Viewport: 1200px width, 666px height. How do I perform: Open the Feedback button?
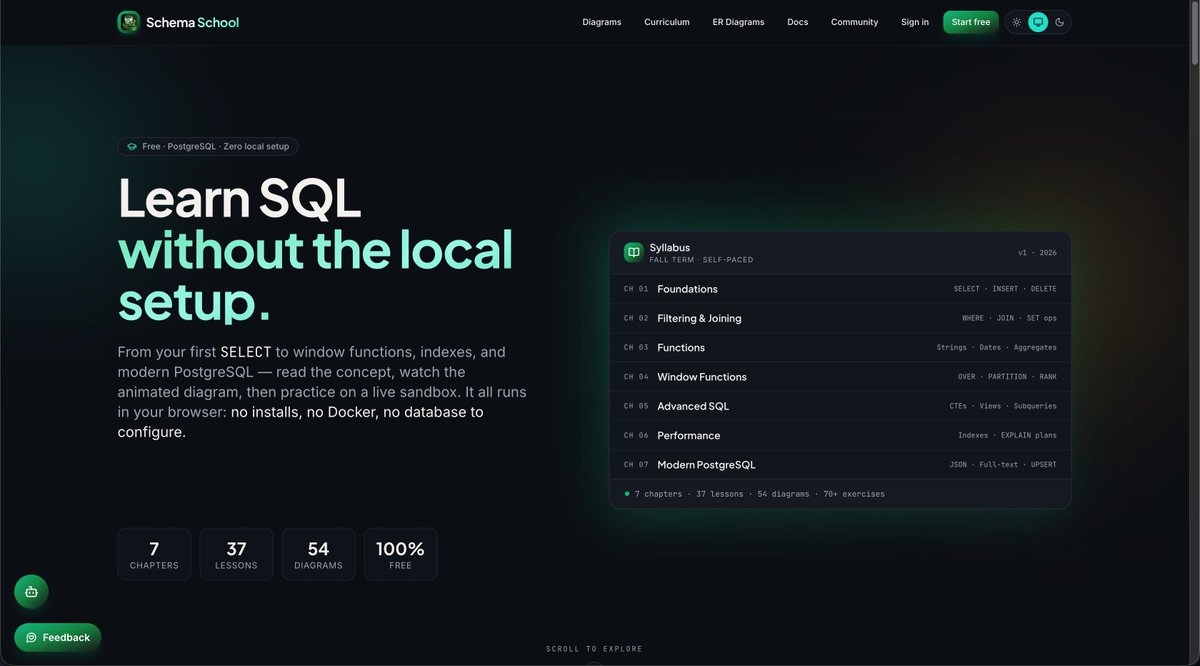[x=58, y=638]
